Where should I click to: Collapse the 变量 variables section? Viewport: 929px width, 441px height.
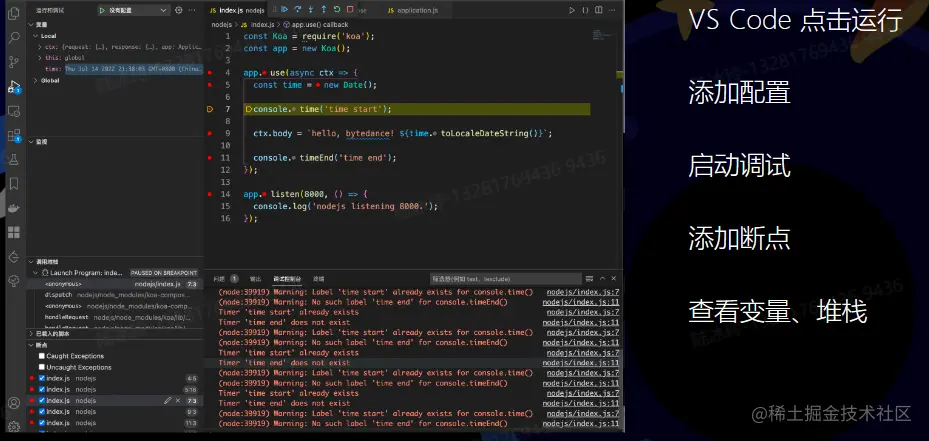tap(31, 25)
